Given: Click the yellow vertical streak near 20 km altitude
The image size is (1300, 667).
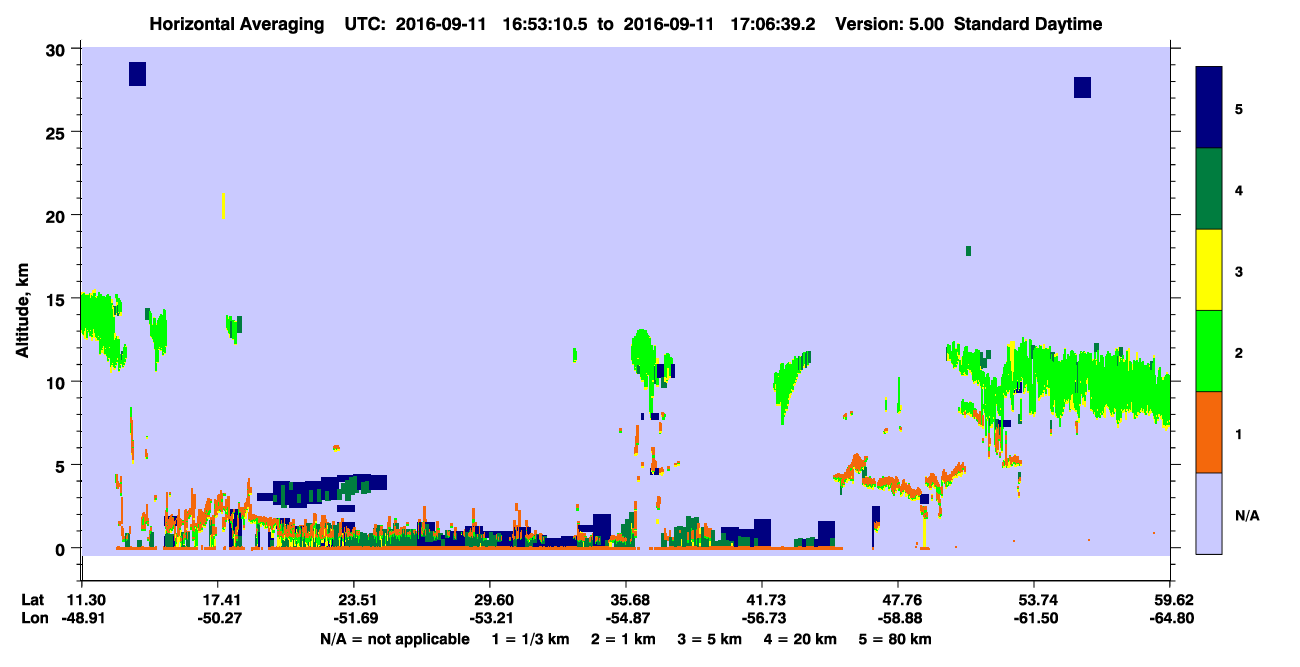Looking at the screenshot, I should (223, 206).
